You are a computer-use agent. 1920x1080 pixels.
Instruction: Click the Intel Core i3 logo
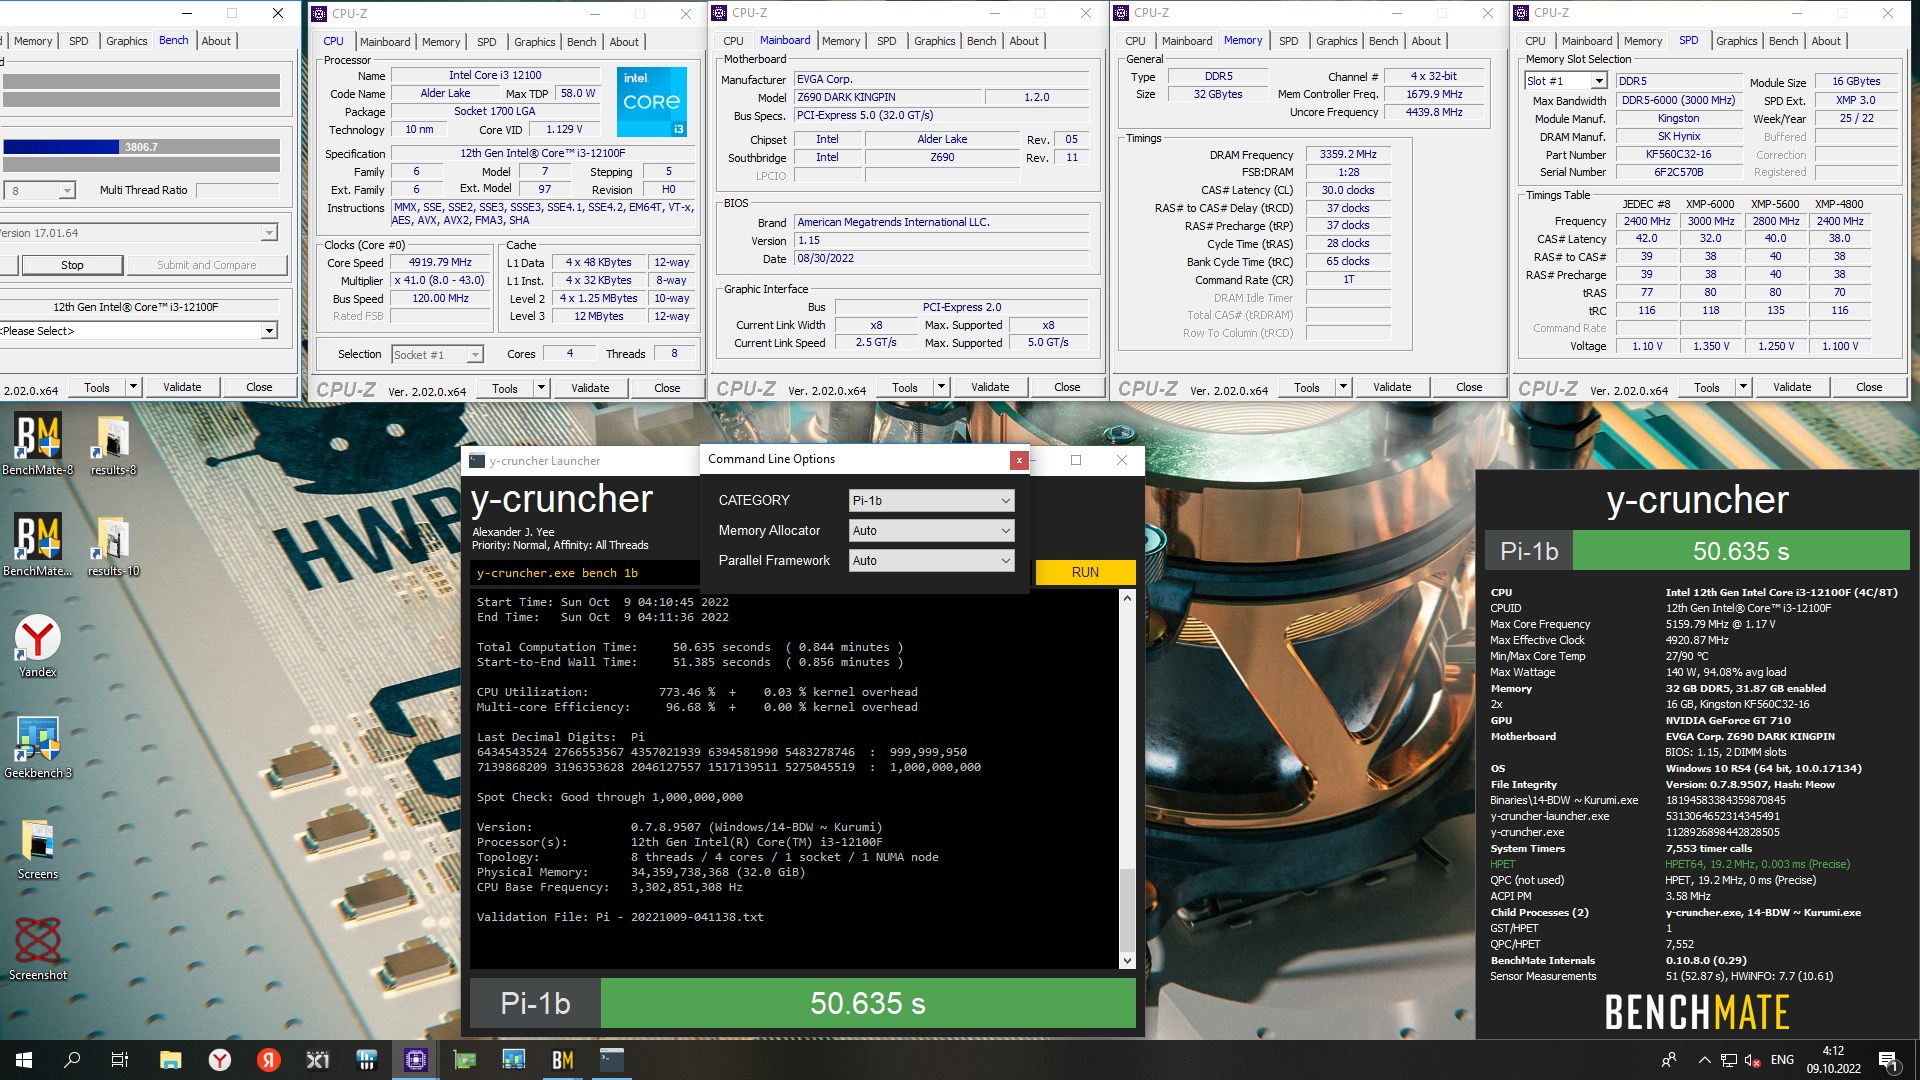coord(652,102)
